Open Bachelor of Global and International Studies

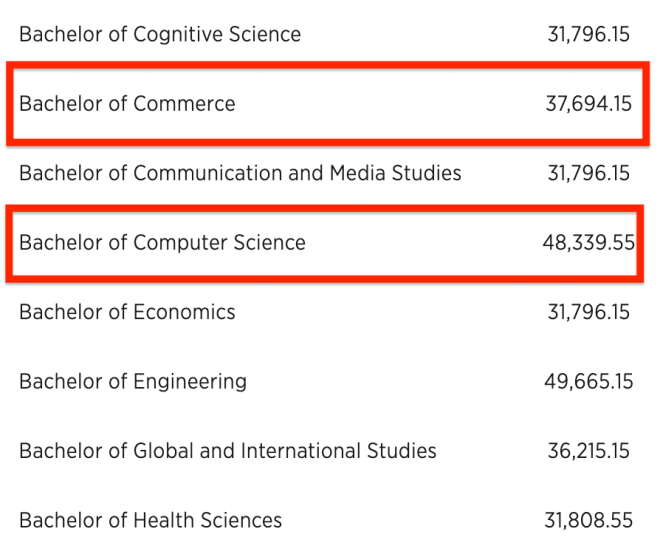click(x=228, y=451)
